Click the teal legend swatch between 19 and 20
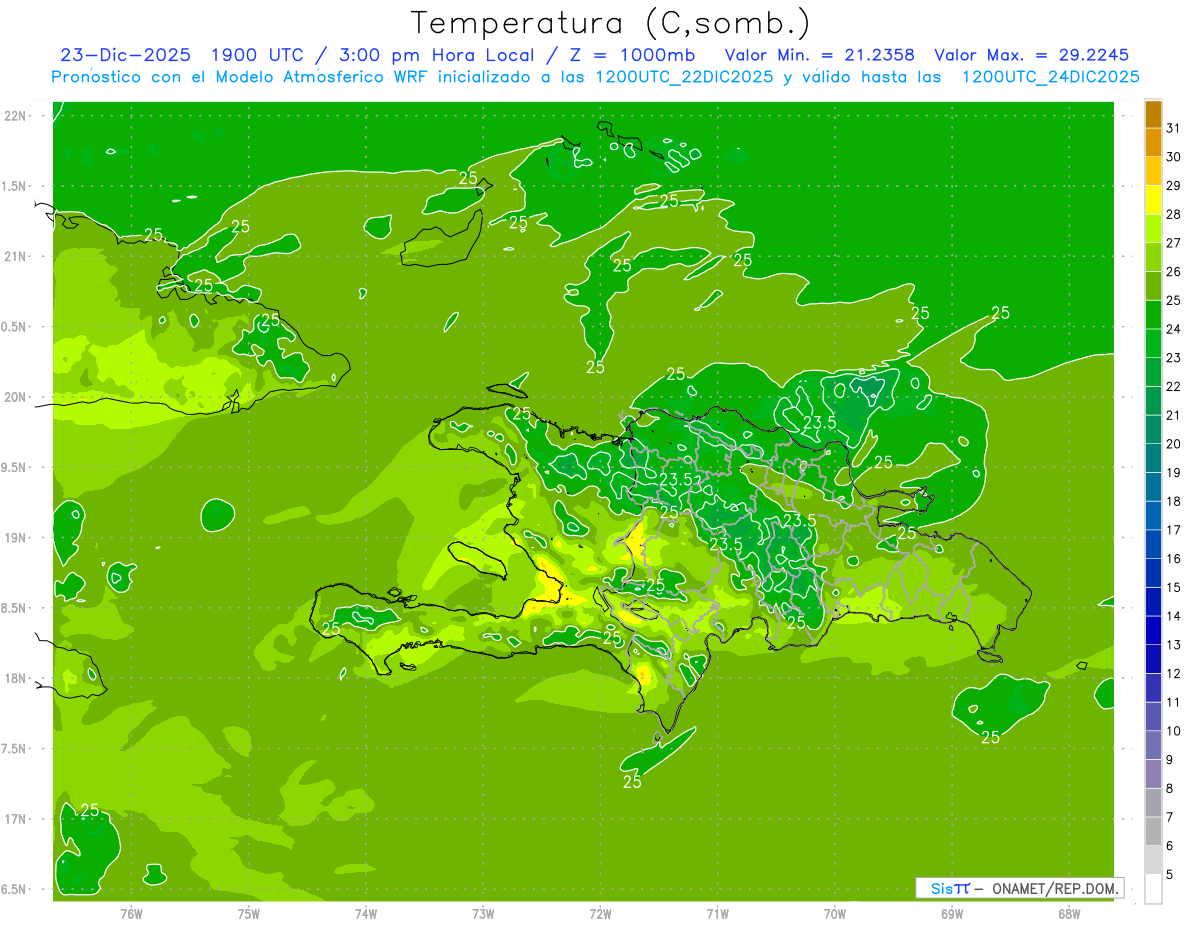Image resolution: width=1200 pixels, height=927 pixels. coord(1153,458)
